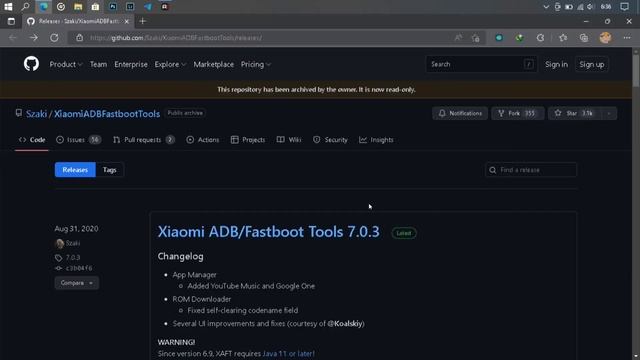640x360 pixels.
Task: Switch to Tags view
Action: 109,170
